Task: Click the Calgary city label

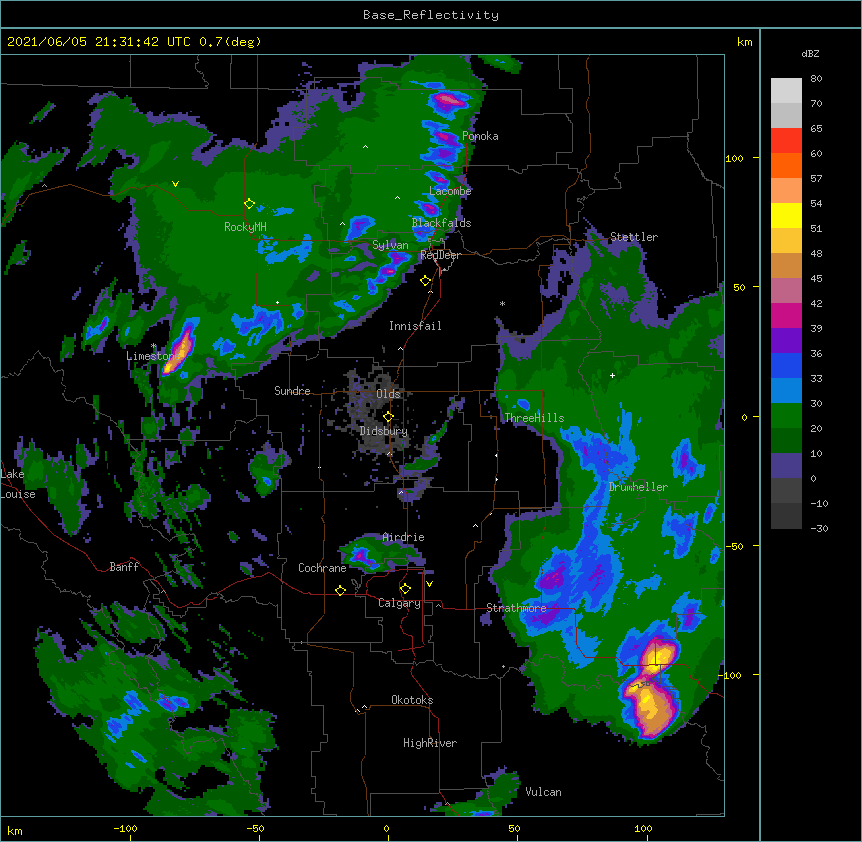Action: [399, 603]
